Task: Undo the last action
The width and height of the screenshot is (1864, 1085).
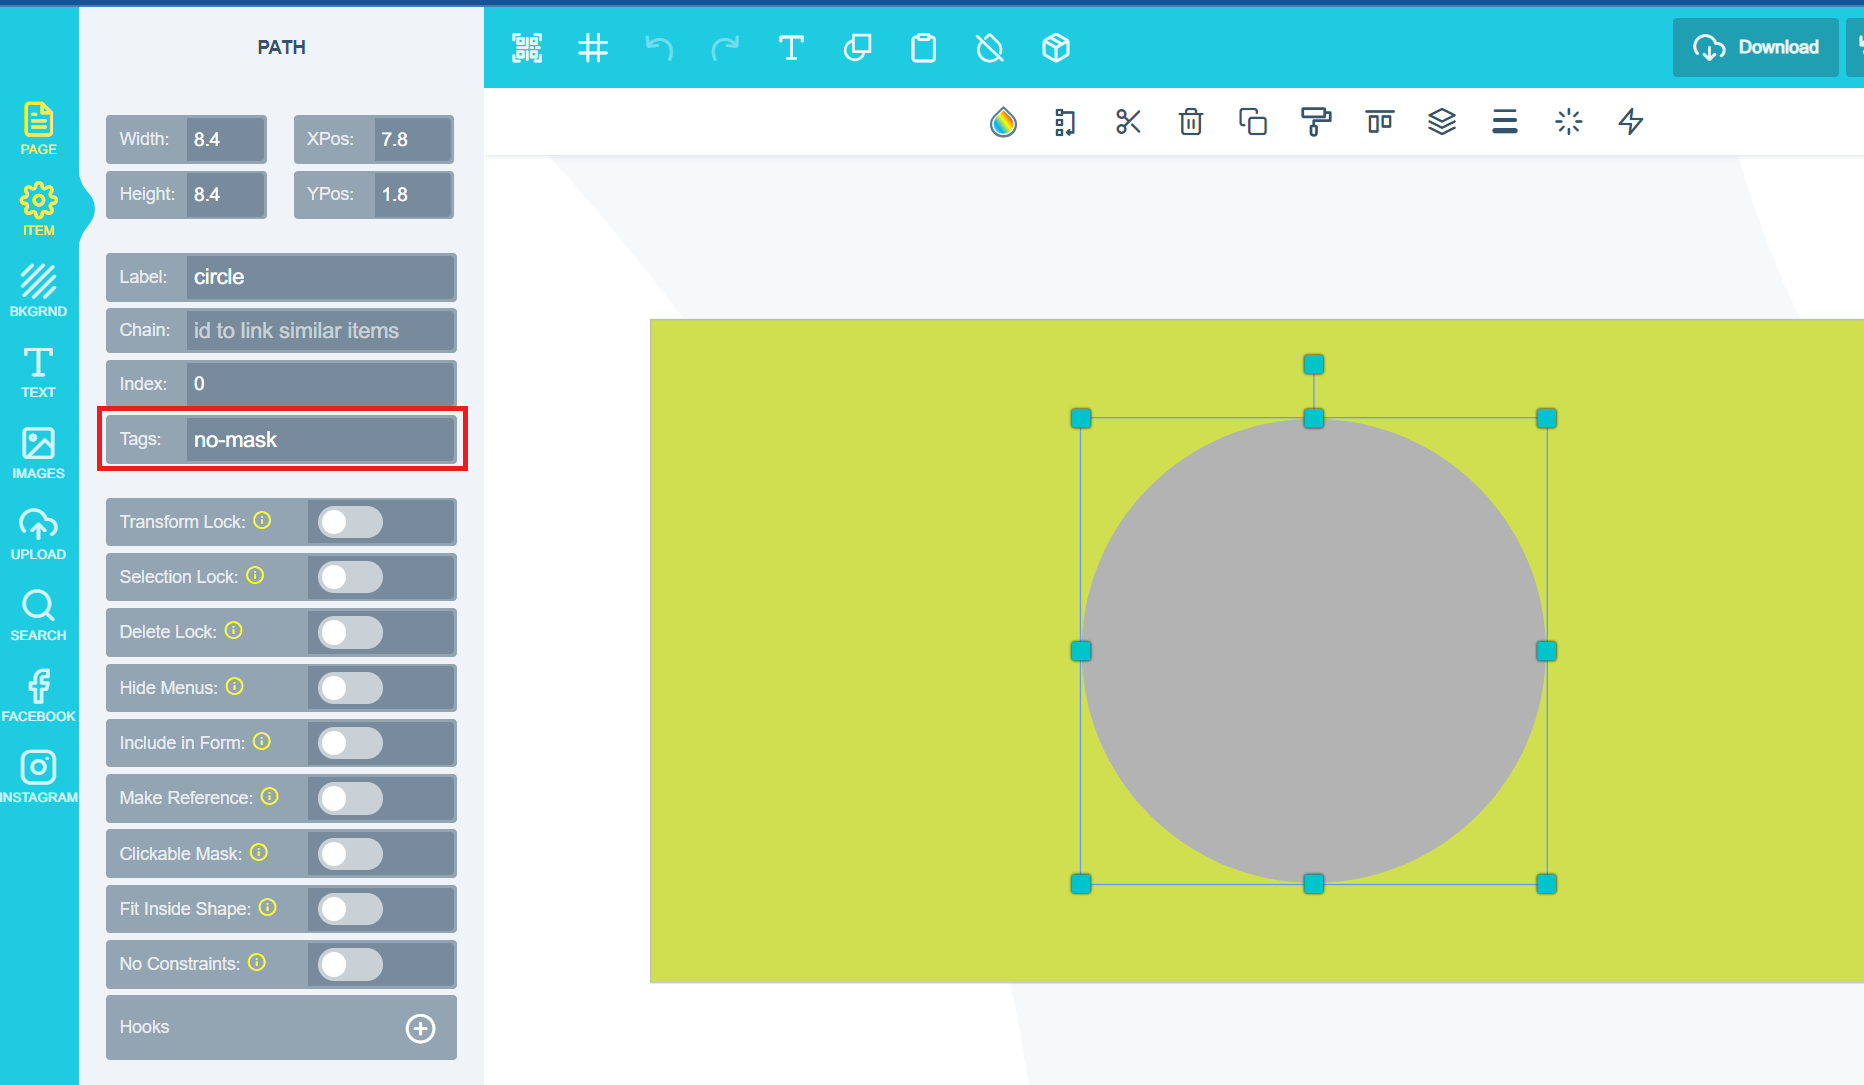Action: pos(659,48)
